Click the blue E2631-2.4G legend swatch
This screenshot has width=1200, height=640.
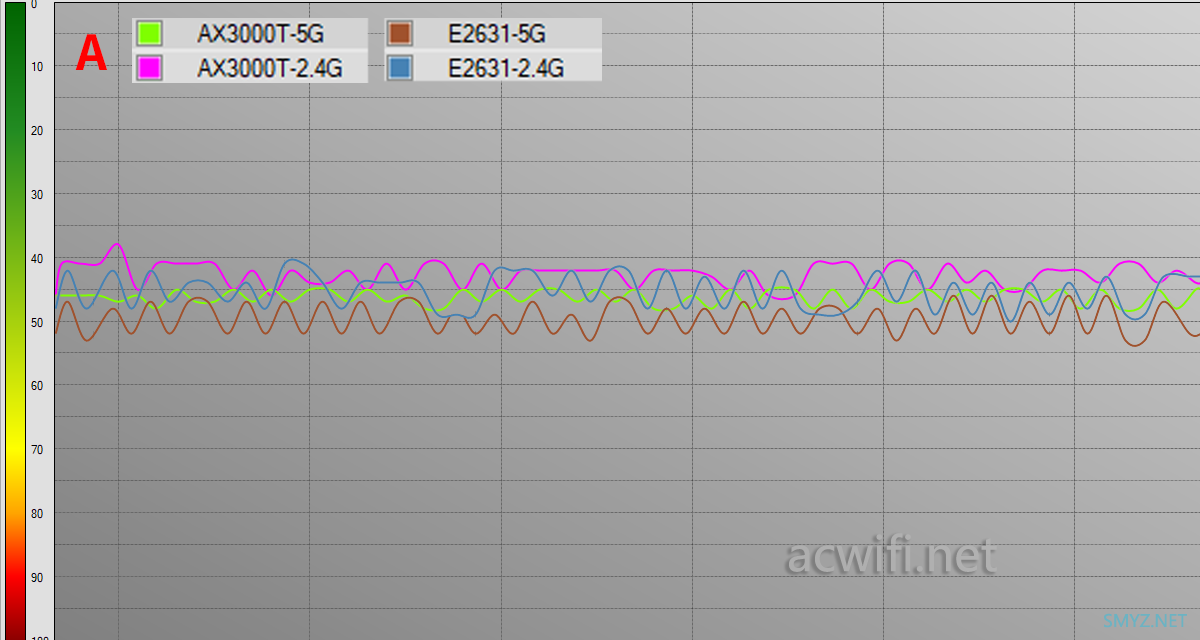[400, 68]
